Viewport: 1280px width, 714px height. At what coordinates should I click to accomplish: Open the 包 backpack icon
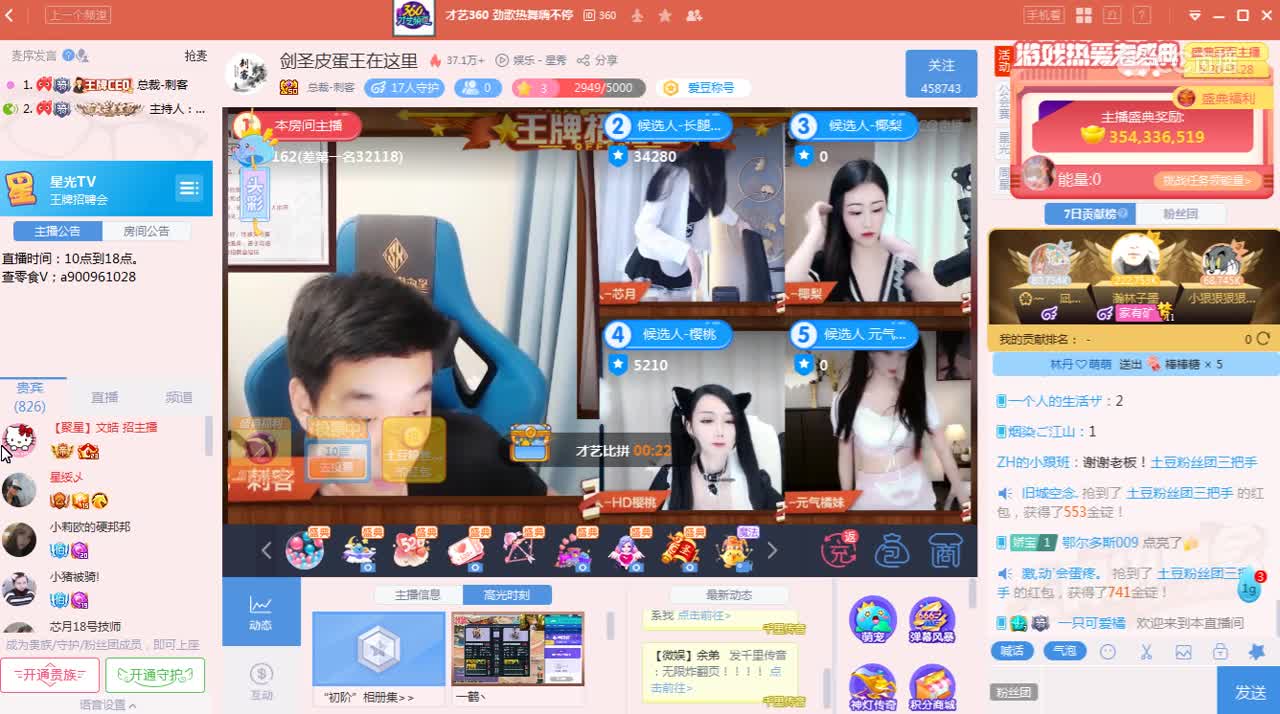892,550
